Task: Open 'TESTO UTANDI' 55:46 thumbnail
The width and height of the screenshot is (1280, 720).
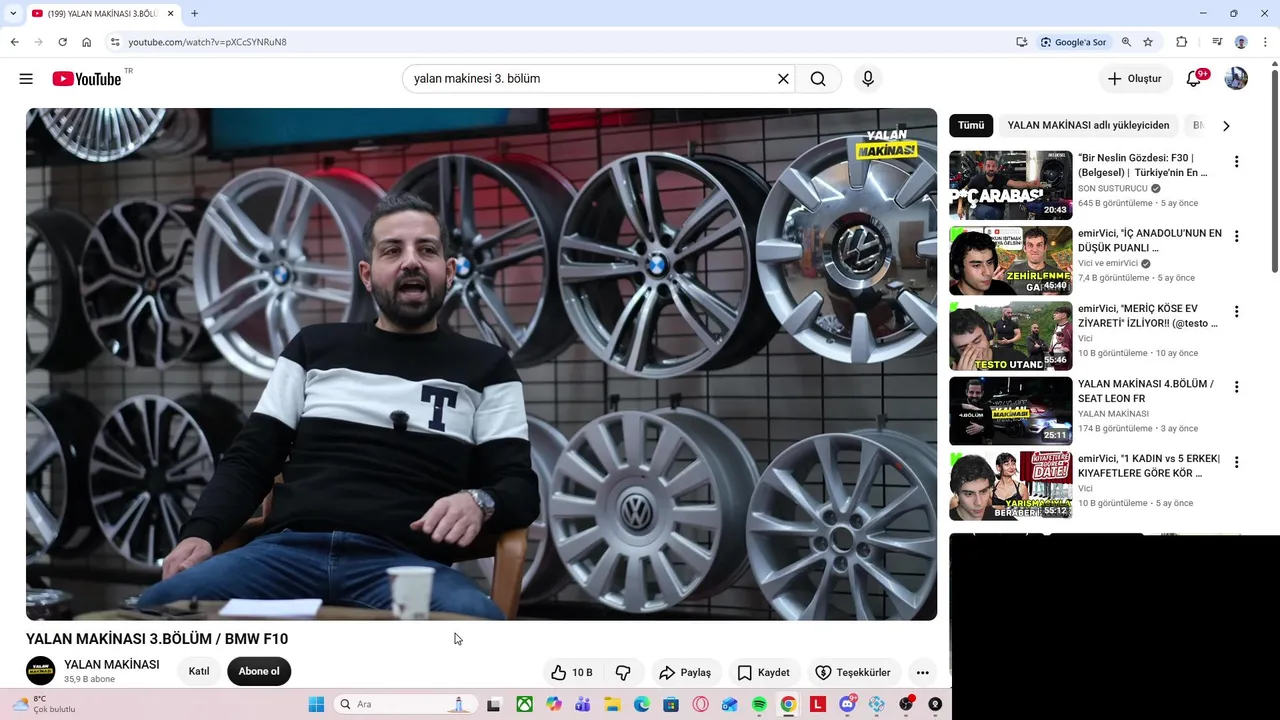Action: pyautogui.click(x=1010, y=335)
